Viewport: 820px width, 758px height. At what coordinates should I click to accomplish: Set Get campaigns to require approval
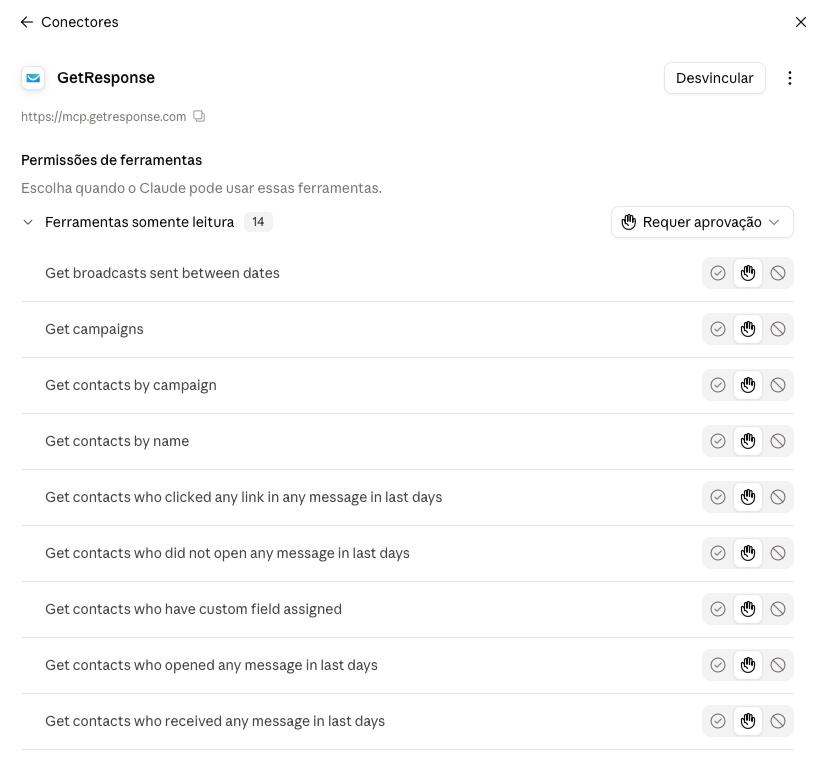point(748,329)
